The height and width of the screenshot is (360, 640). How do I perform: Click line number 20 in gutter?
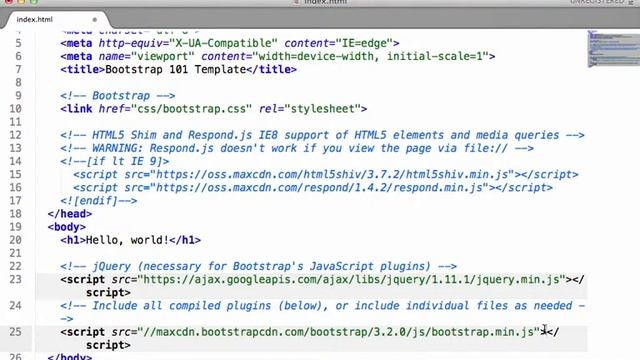coord(16,240)
